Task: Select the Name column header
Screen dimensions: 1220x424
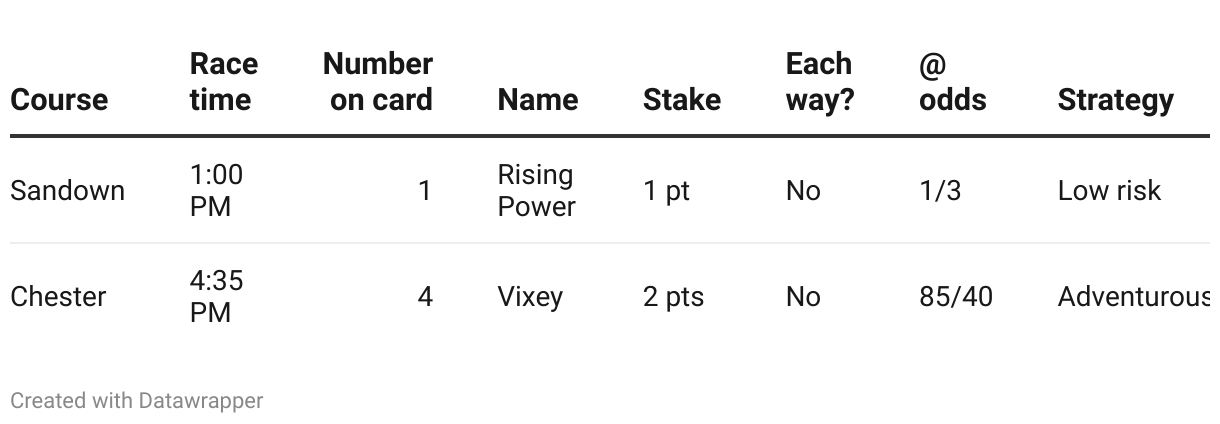Action: point(538,100)
